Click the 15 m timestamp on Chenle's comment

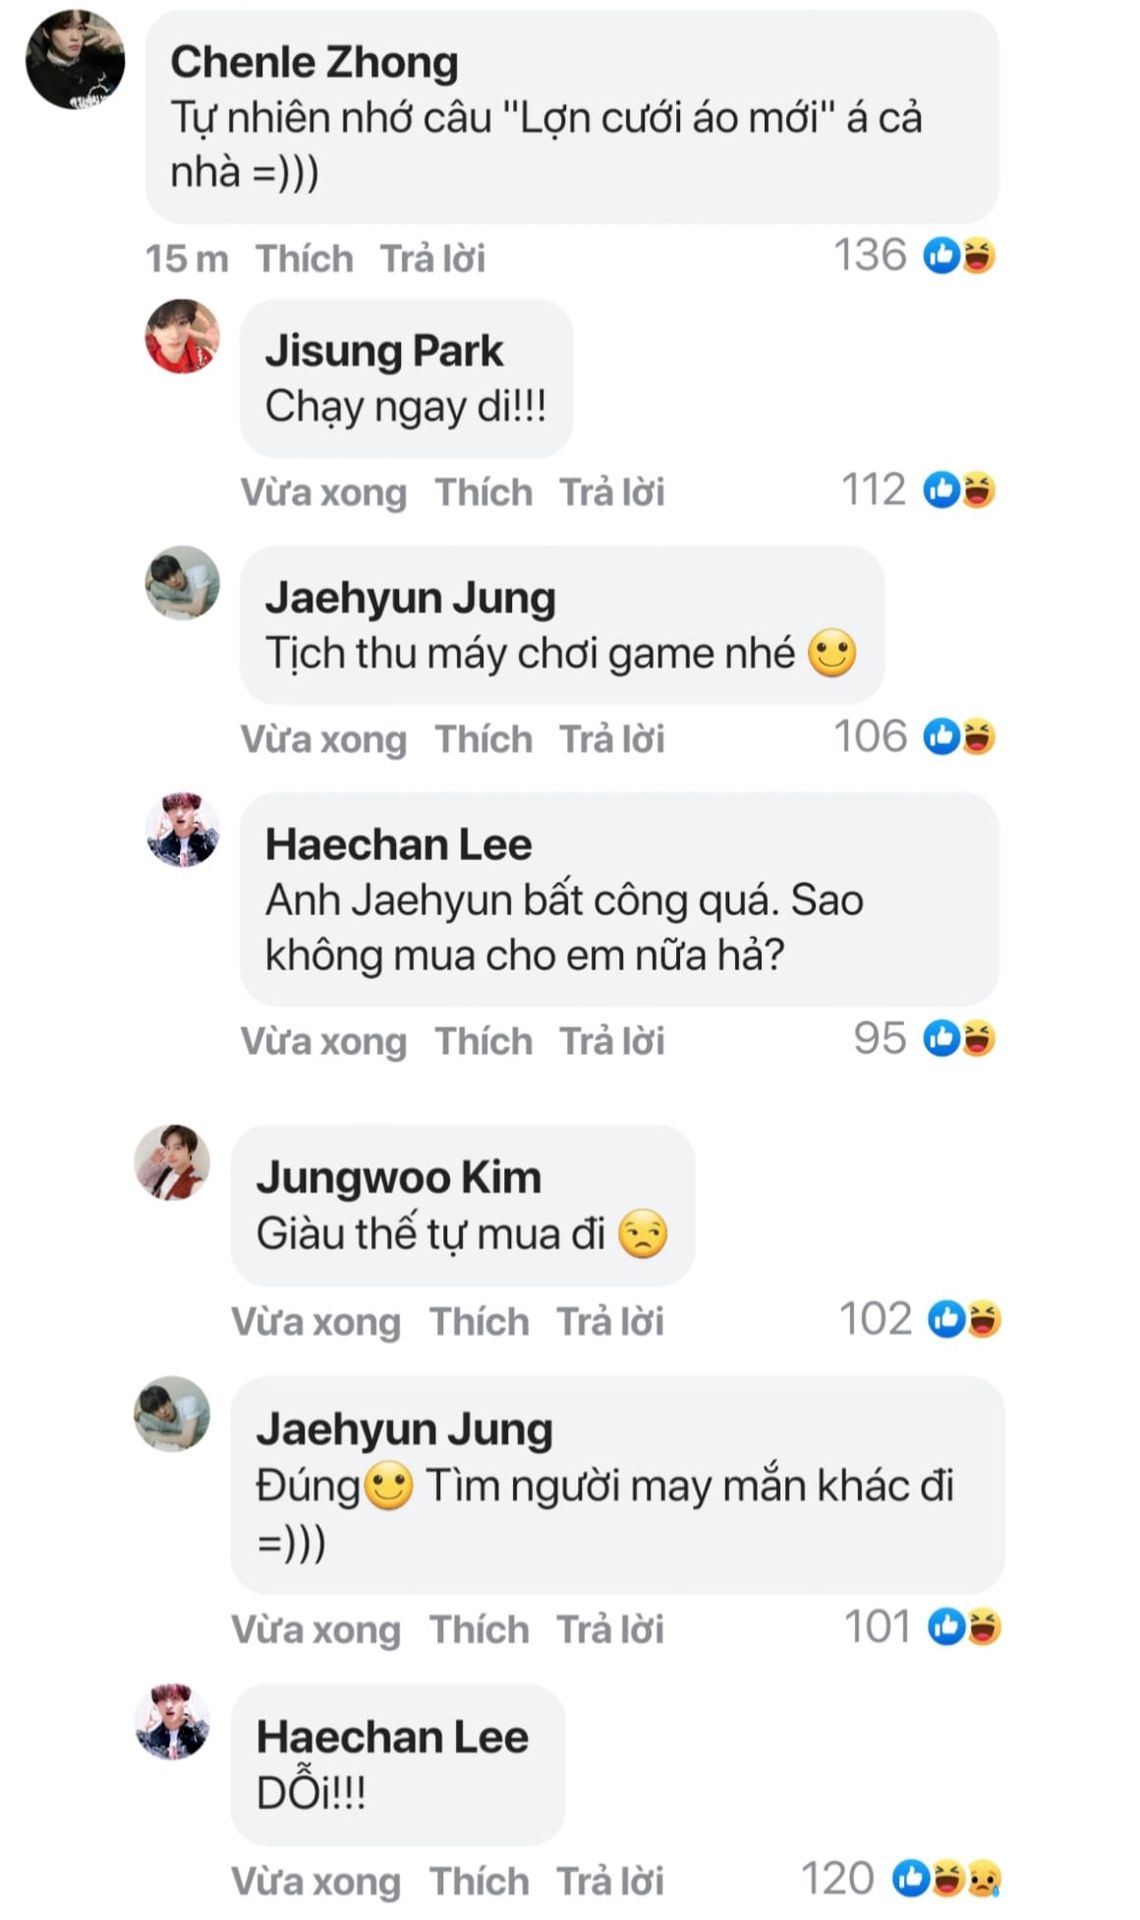pyautogui.click(x=186, y=258)
